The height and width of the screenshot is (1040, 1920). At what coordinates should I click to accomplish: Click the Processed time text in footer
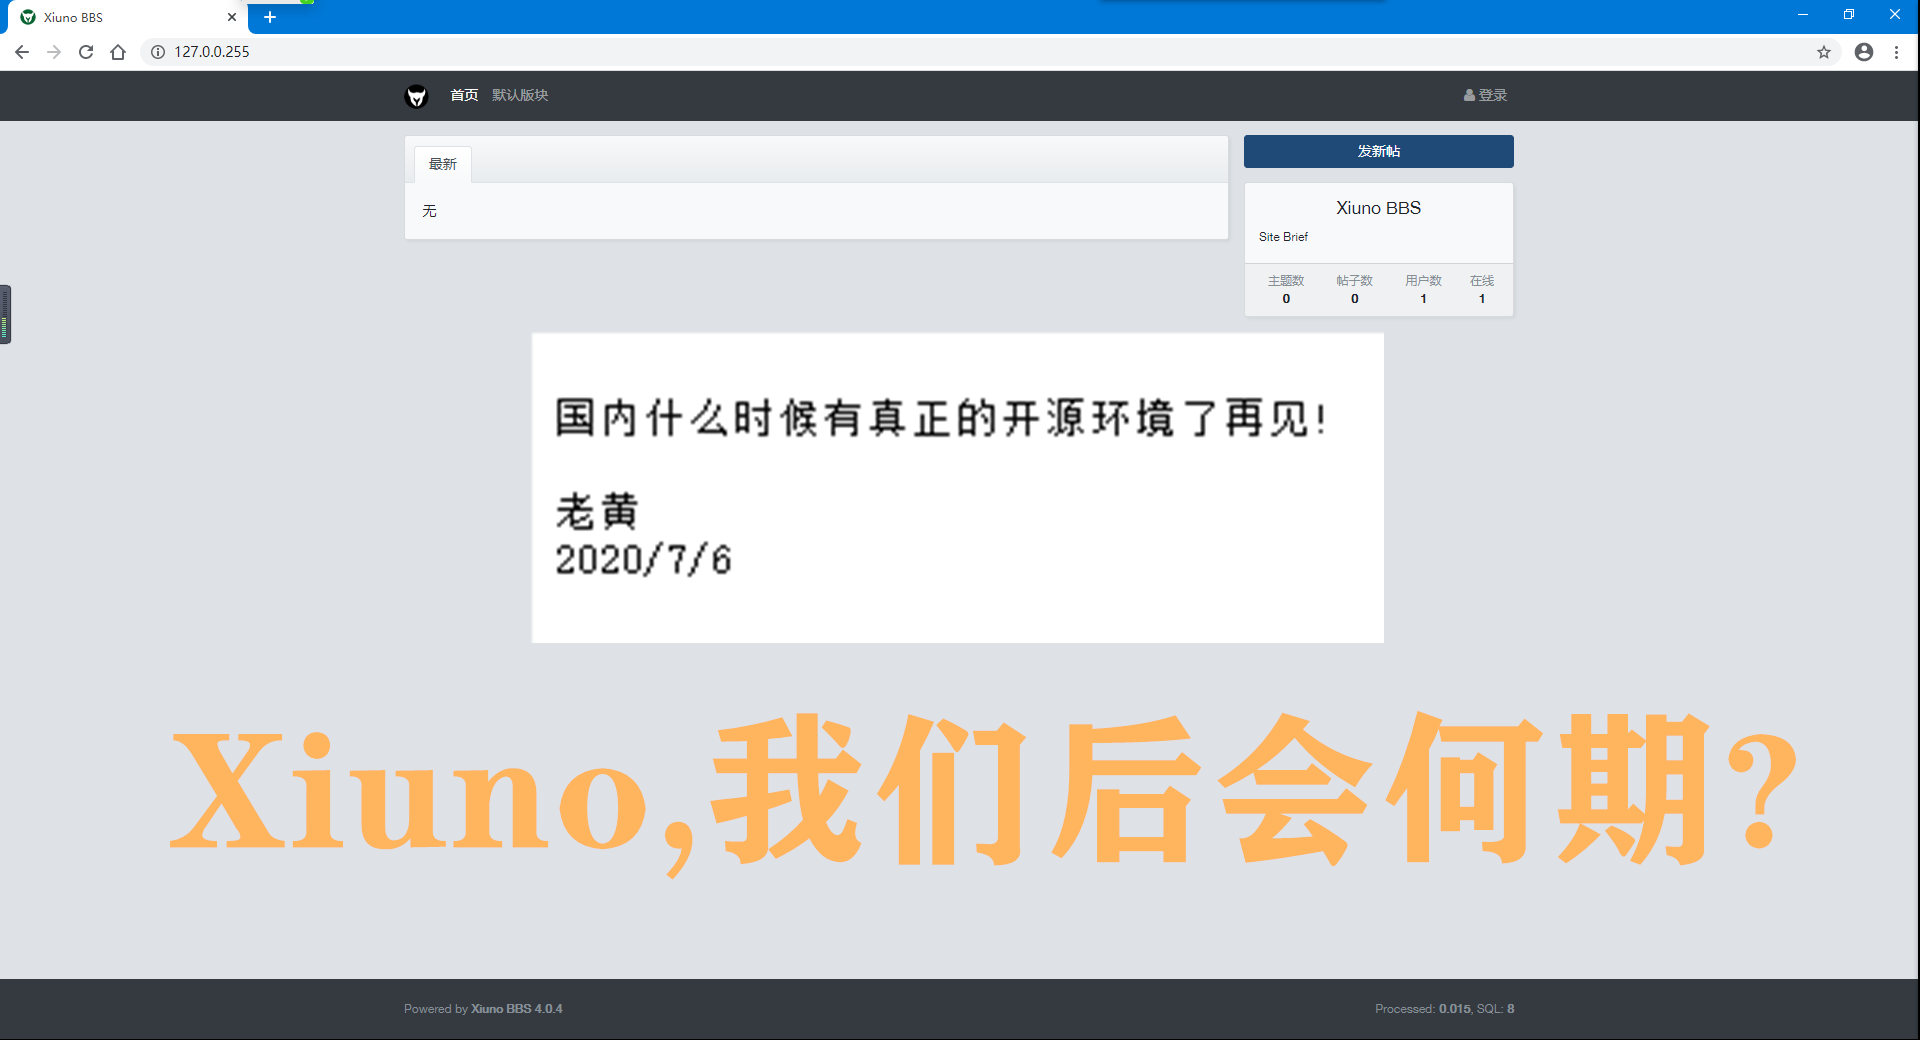[x=1444, y=1008]
